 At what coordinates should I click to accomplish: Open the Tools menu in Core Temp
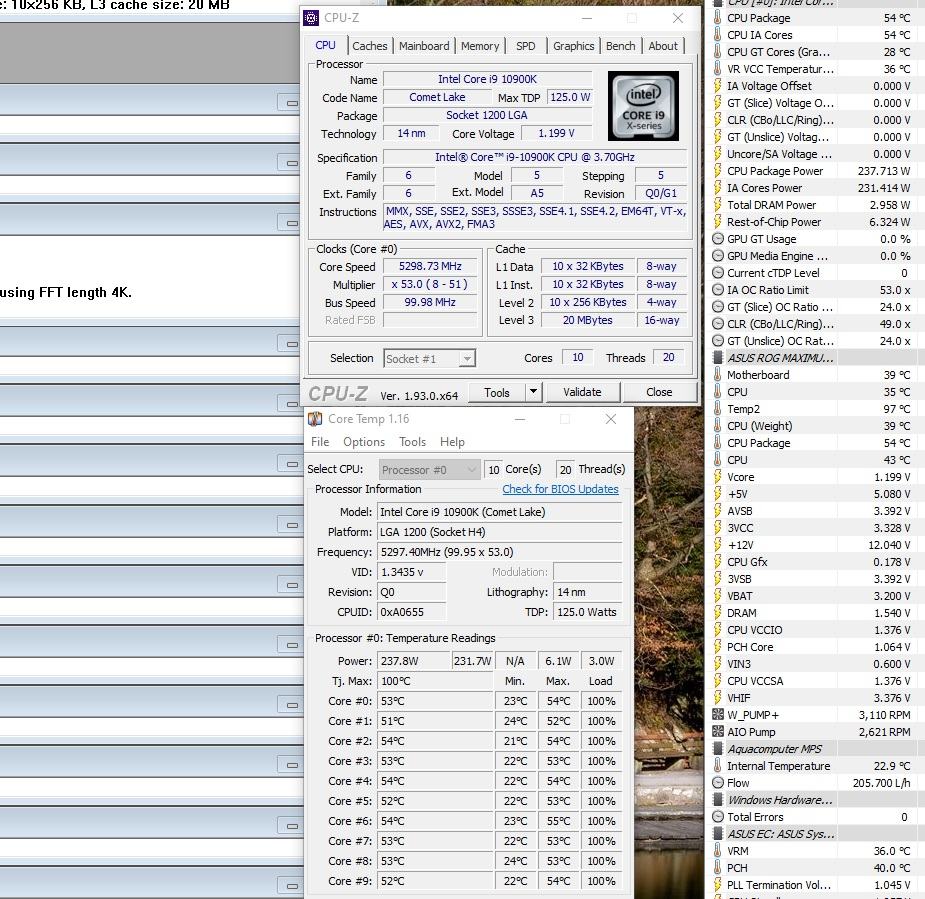tap(412, 442)
